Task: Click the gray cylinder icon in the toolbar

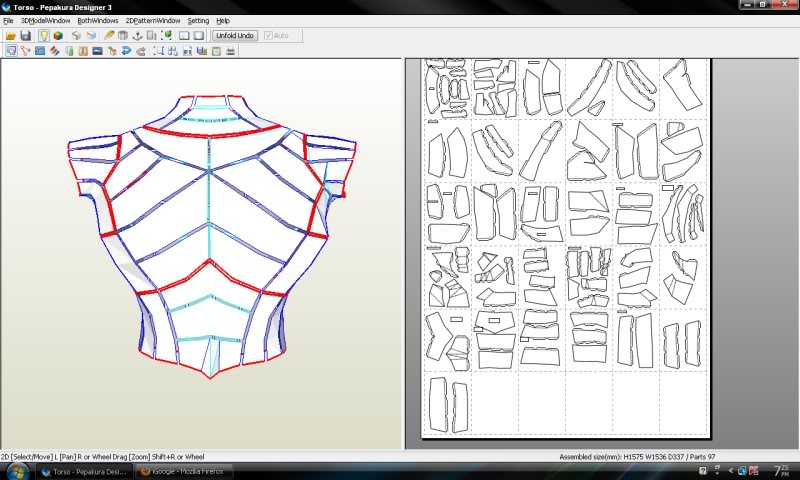Action: (x=123, y=36)
